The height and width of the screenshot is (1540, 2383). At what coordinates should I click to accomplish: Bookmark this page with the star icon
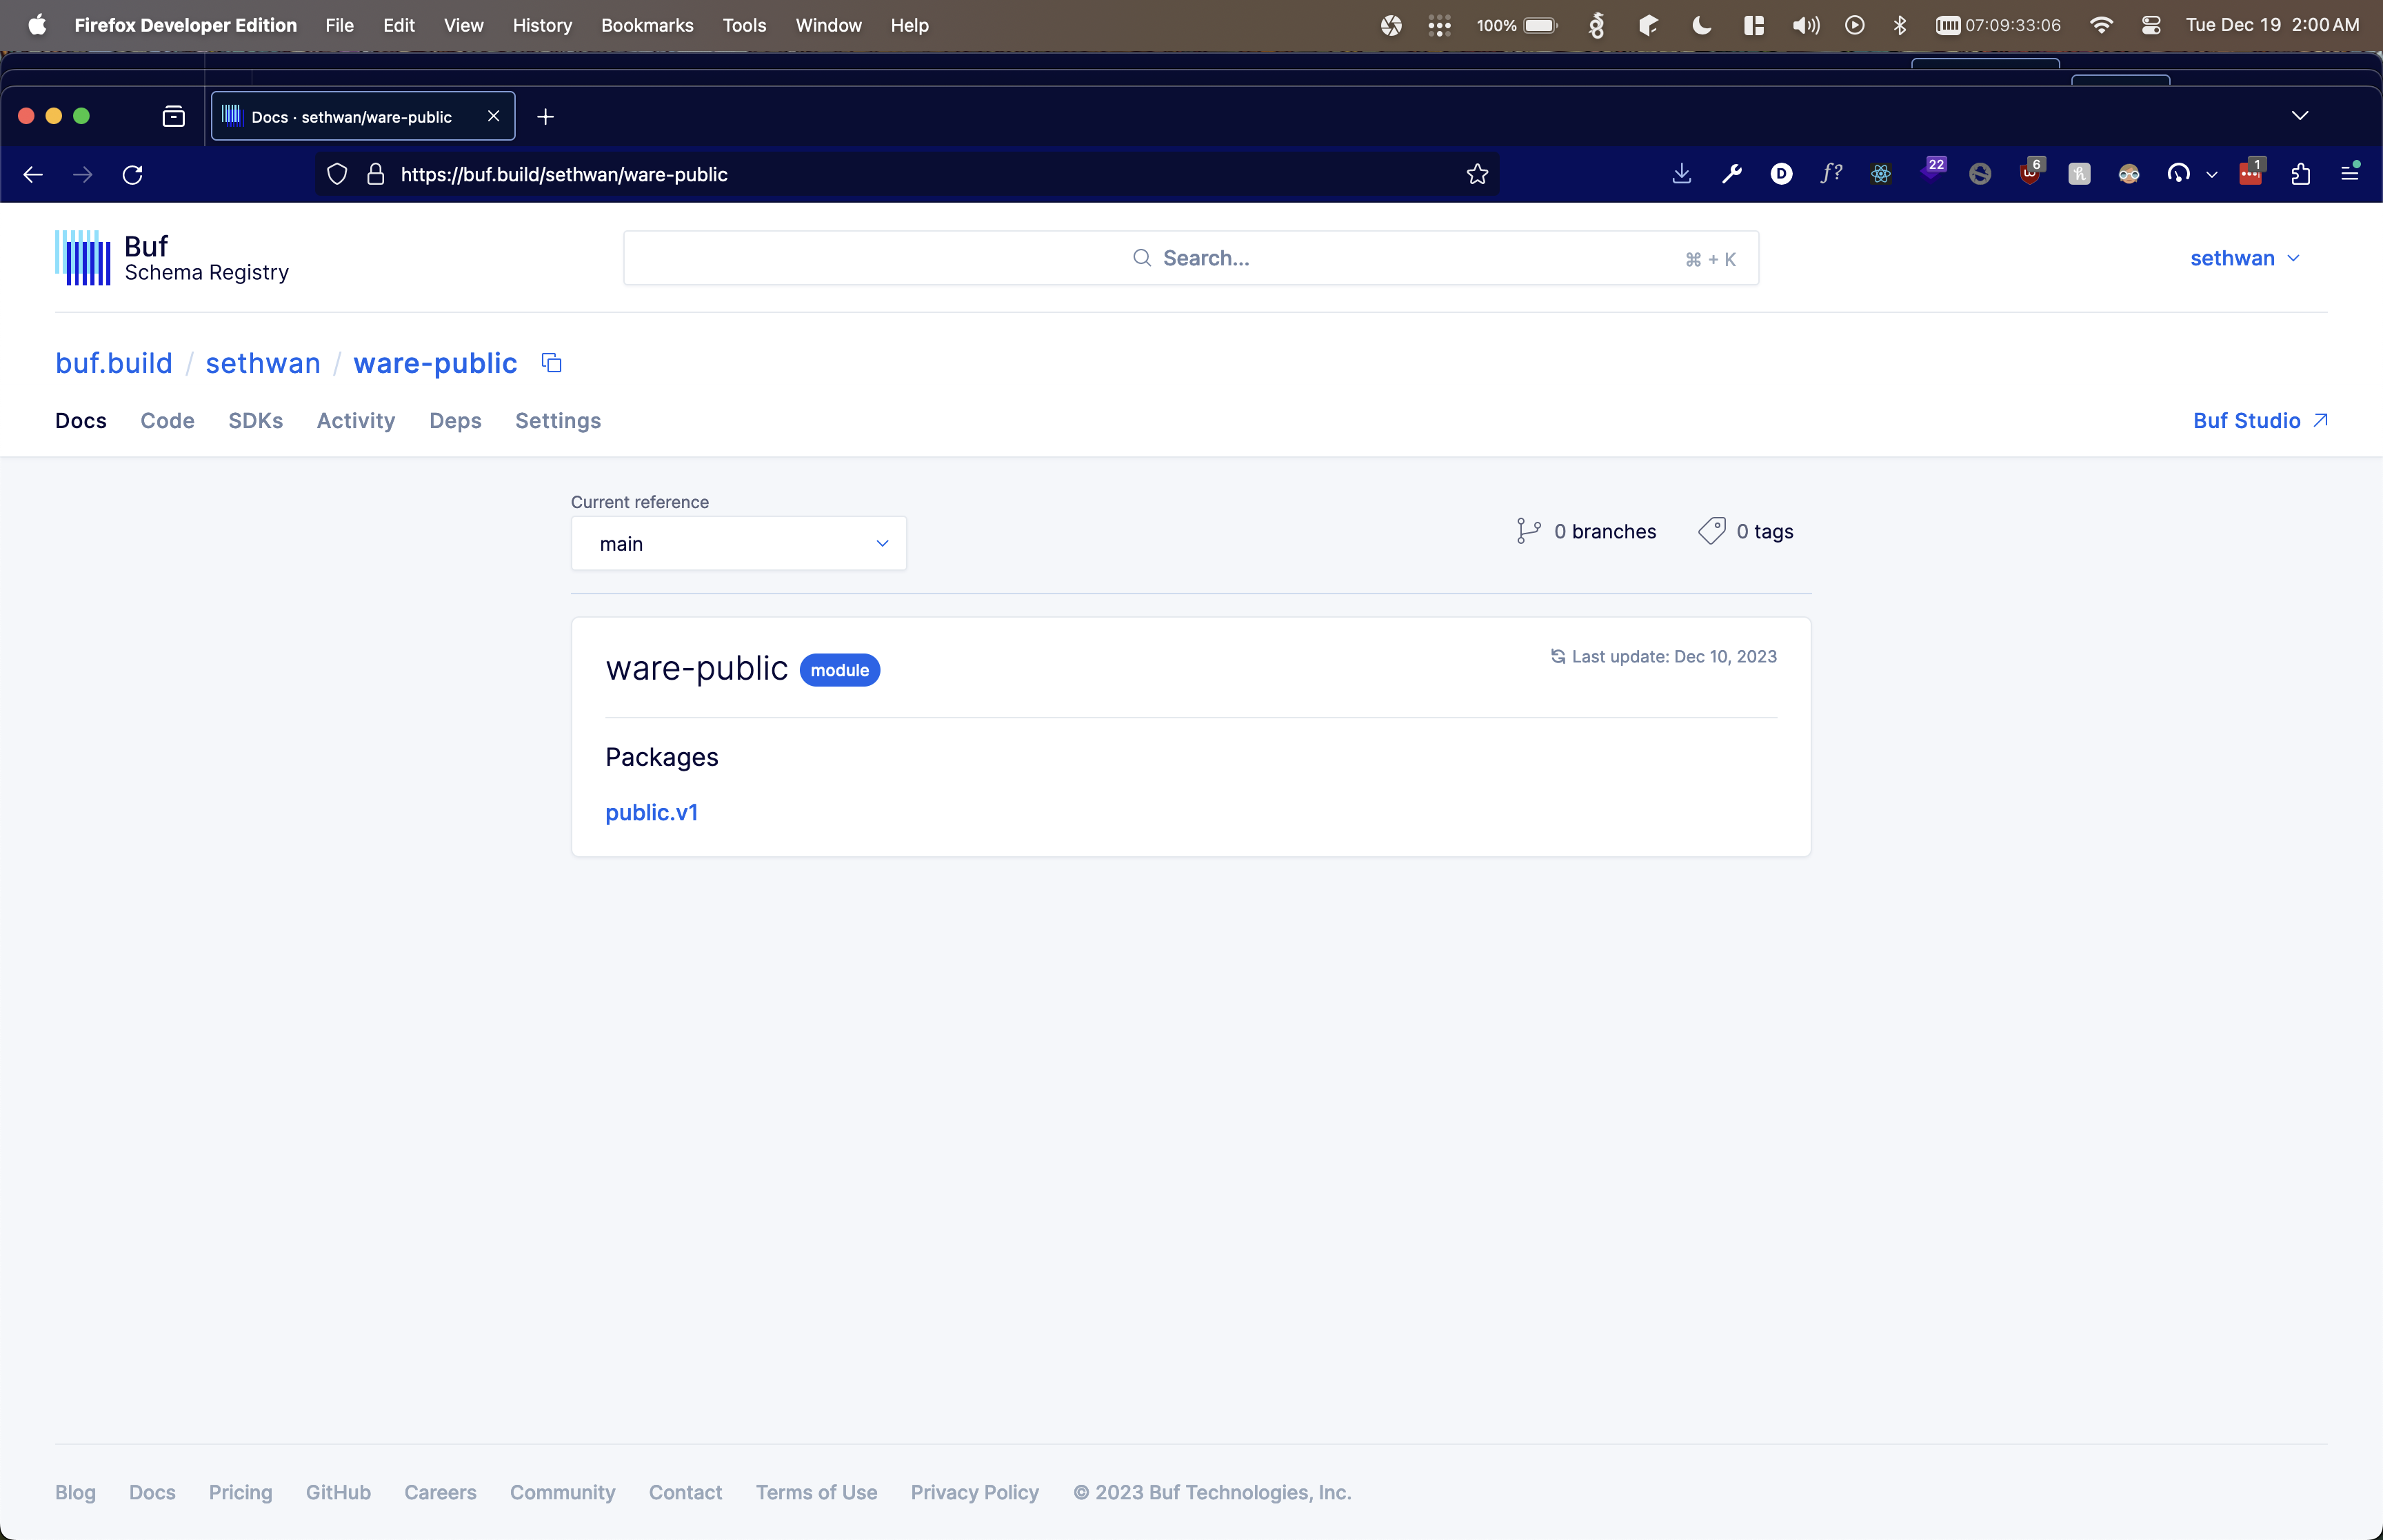pos(1476,174)
